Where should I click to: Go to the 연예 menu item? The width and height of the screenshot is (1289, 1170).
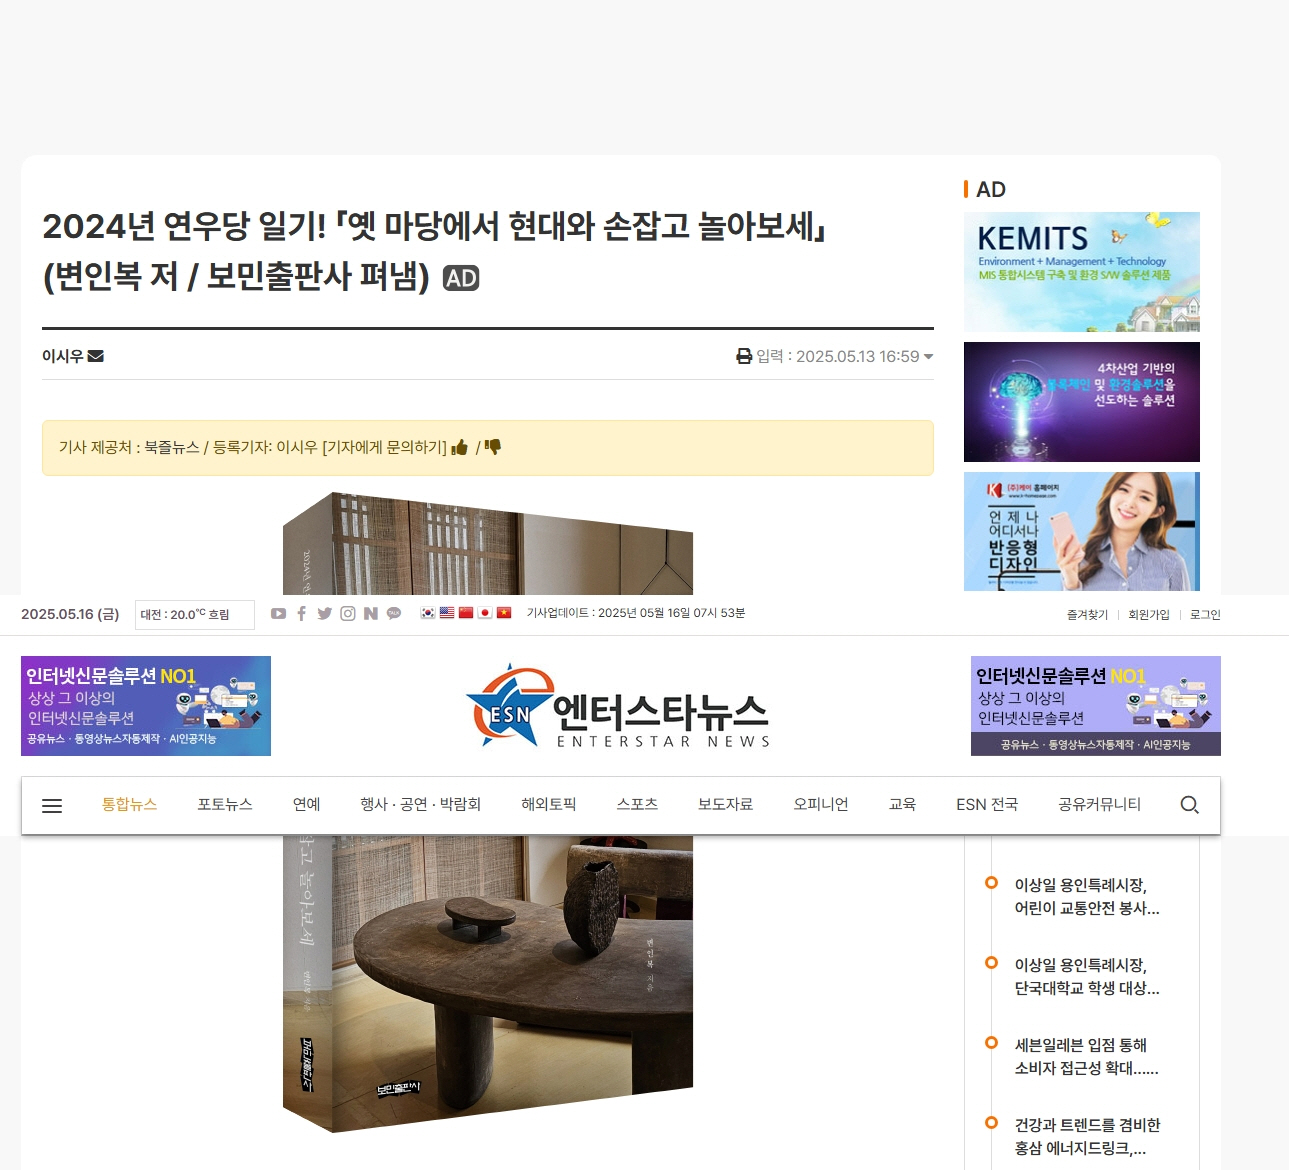pos(306,804)
